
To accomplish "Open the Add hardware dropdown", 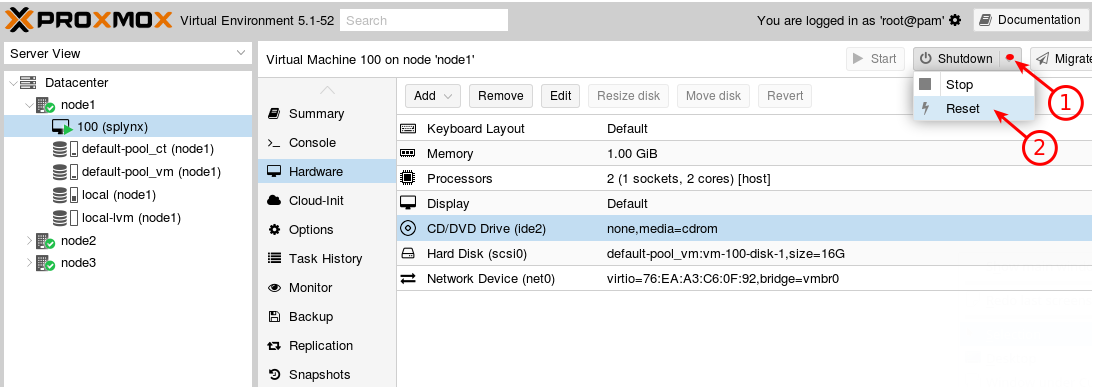I will [433, 96].
